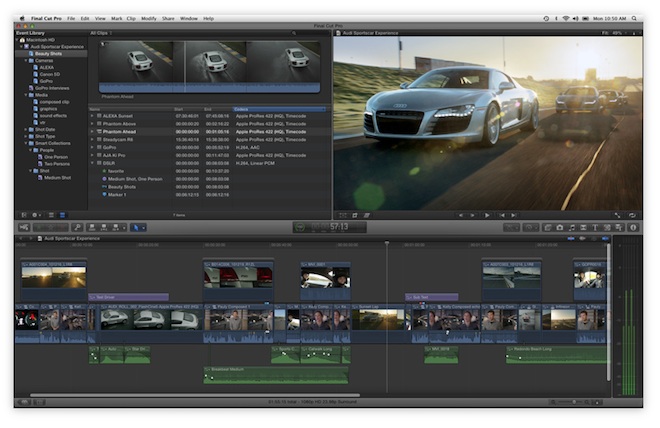660x428 pixels.
Task: Switch event browser to list view
Action: pos(61,215)
